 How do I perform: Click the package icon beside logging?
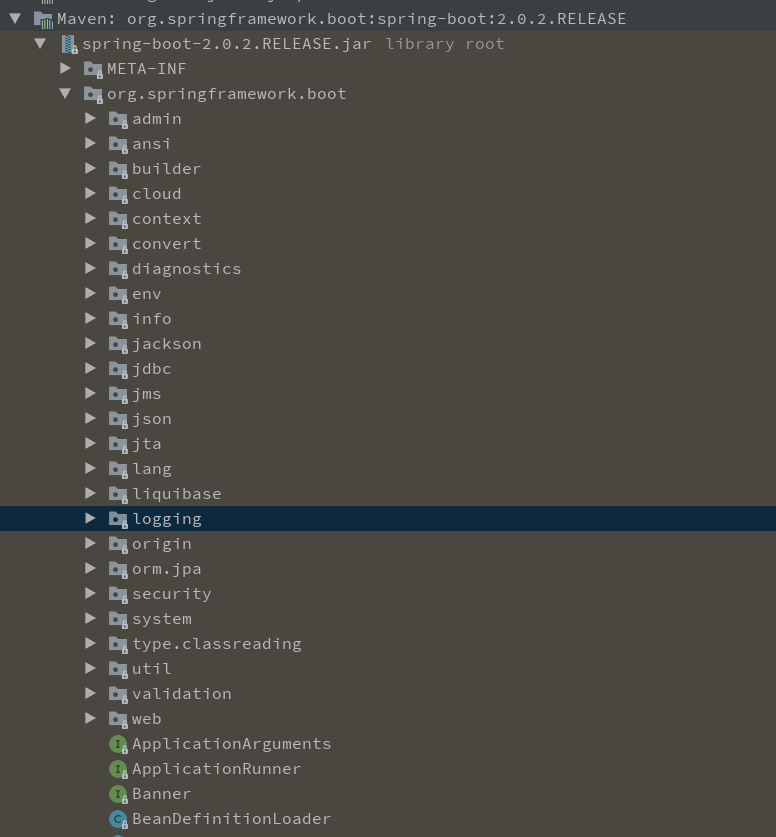pyautogui.click(x=118, y=518)
